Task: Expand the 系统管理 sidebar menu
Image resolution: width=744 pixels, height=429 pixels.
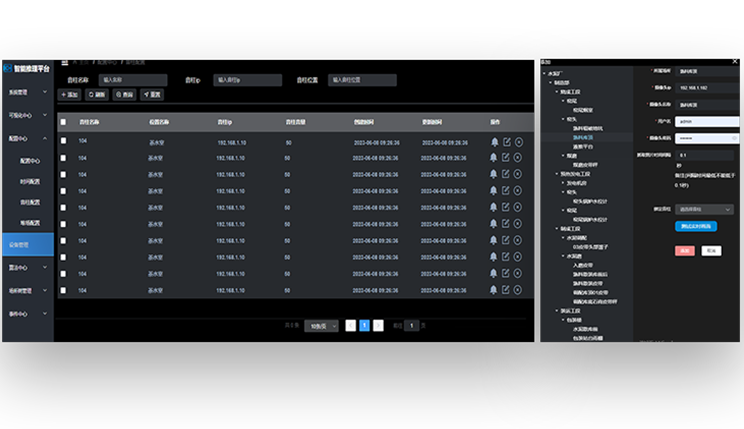Action: click(26, 92)
